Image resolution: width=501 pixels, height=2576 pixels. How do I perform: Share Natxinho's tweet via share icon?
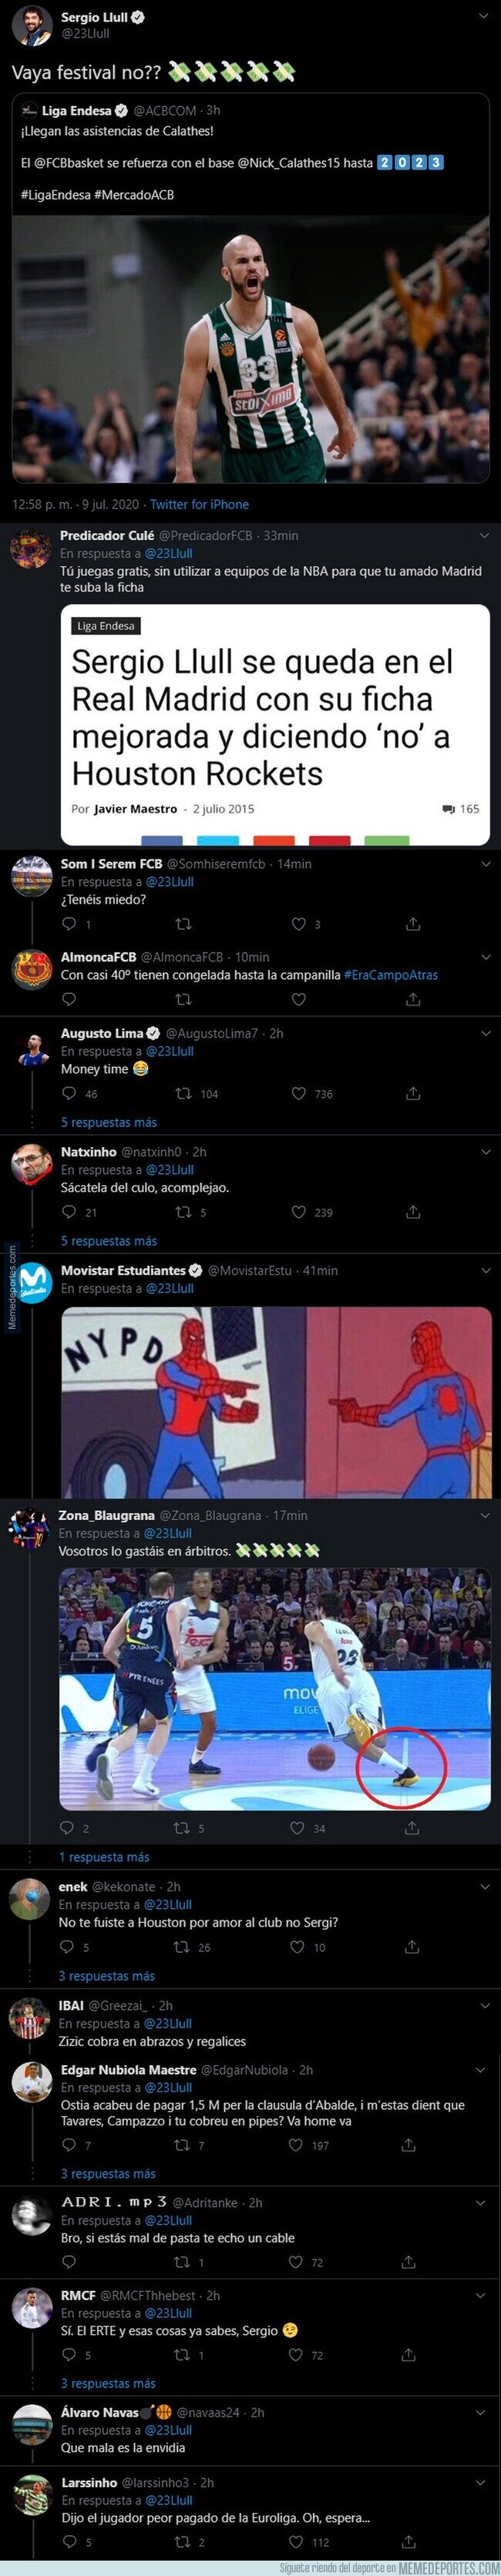(x=412, y=1212)
